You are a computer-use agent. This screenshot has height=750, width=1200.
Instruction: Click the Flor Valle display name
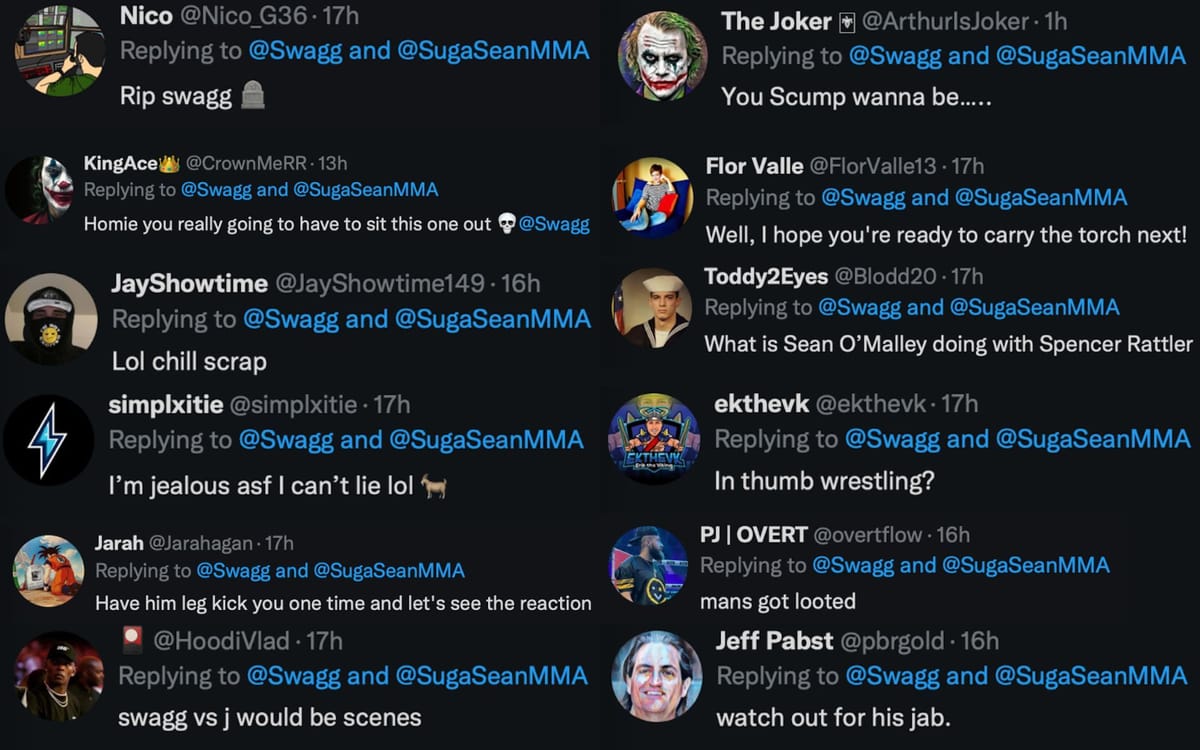(752, 165)
